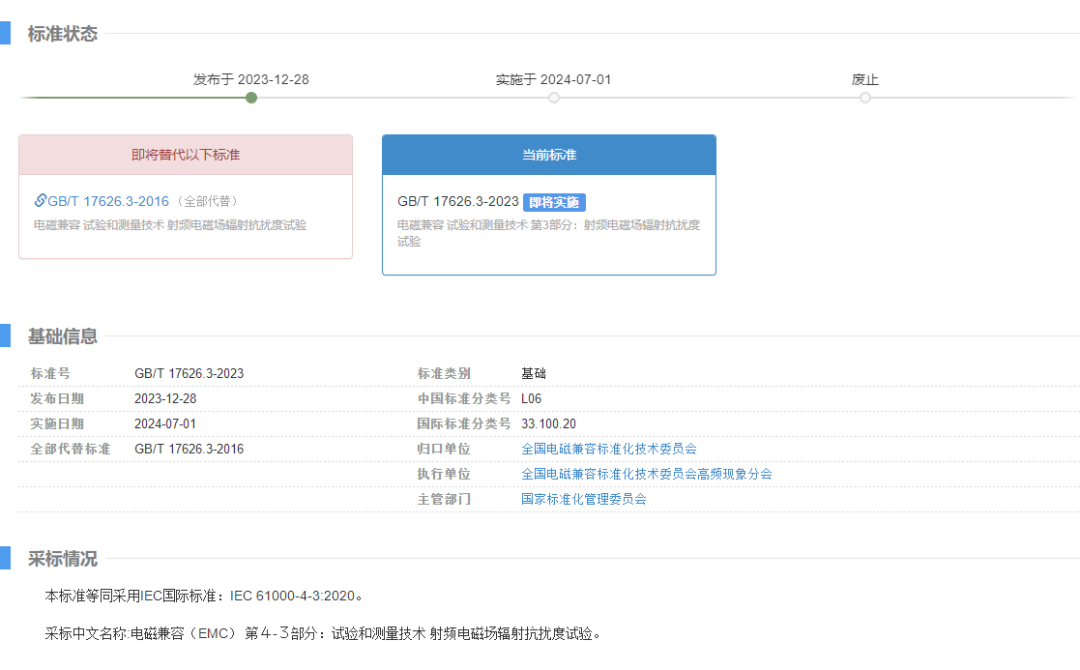Select the 标准状态 section title
The image size is (1080, 670).
[63, 33]
